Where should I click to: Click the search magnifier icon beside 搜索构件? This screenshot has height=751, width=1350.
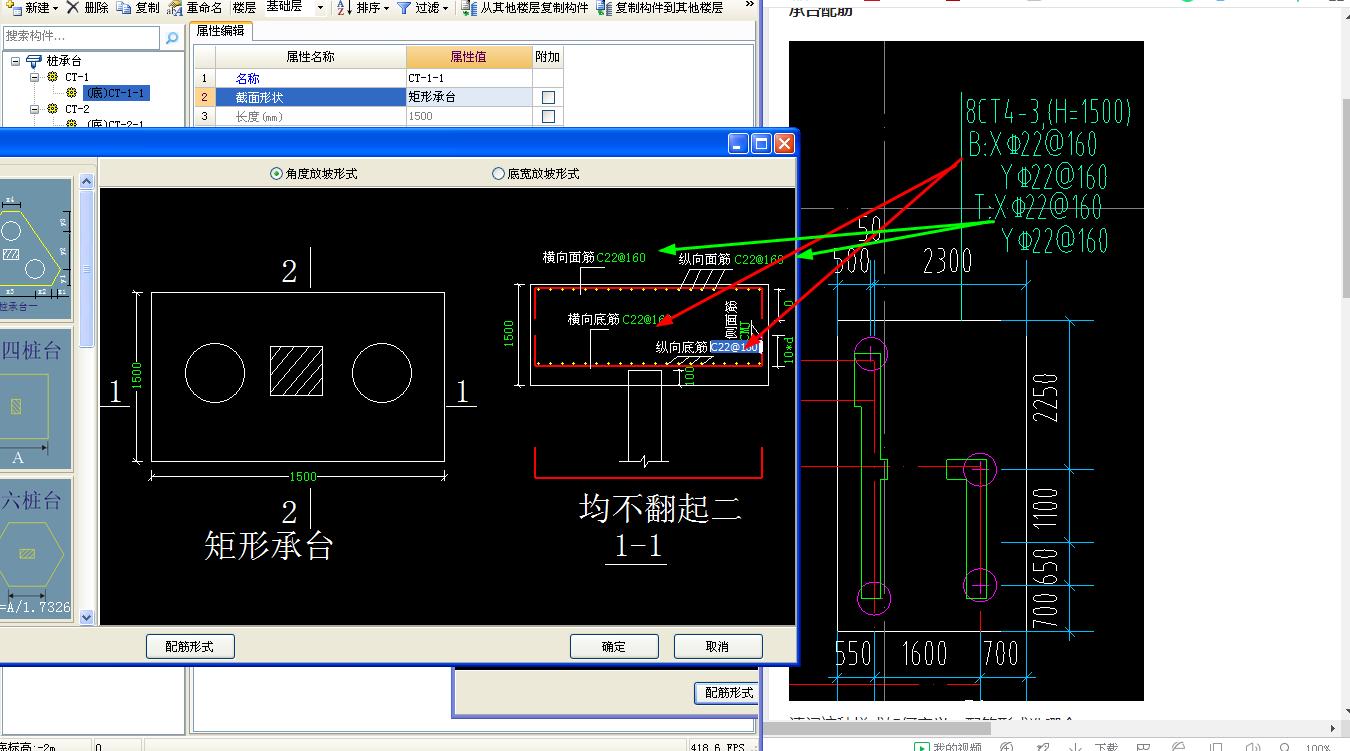click(172, 38)
